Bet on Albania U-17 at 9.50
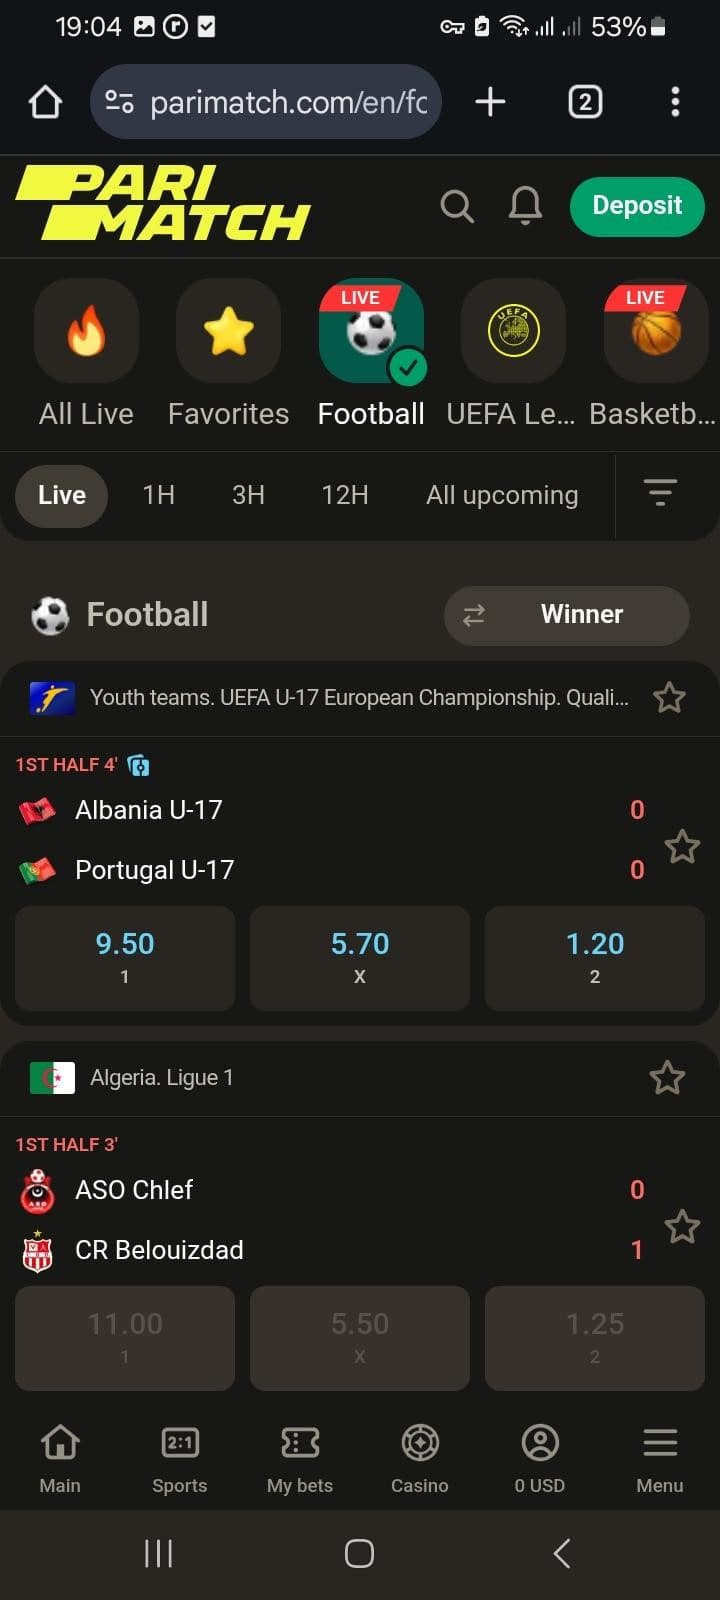Viewport: 720px width, 1600px height. pos(125,957)
